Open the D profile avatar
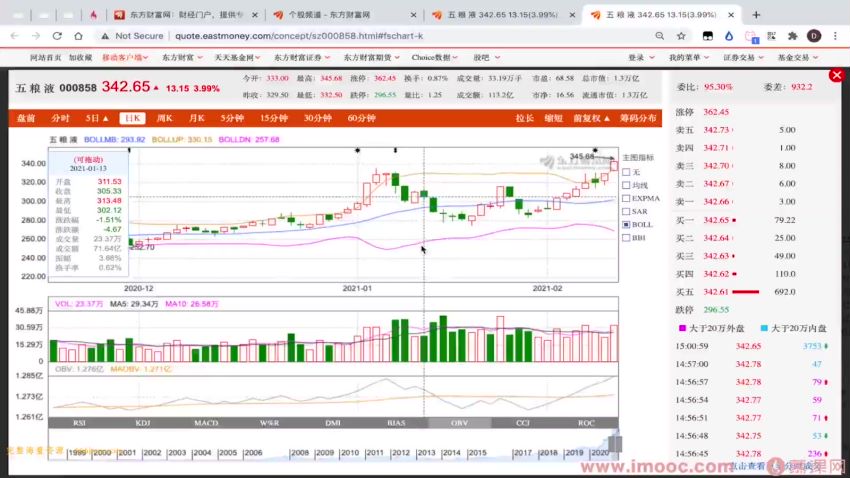Viewport: 850px width, 478px height. point(814,36)
